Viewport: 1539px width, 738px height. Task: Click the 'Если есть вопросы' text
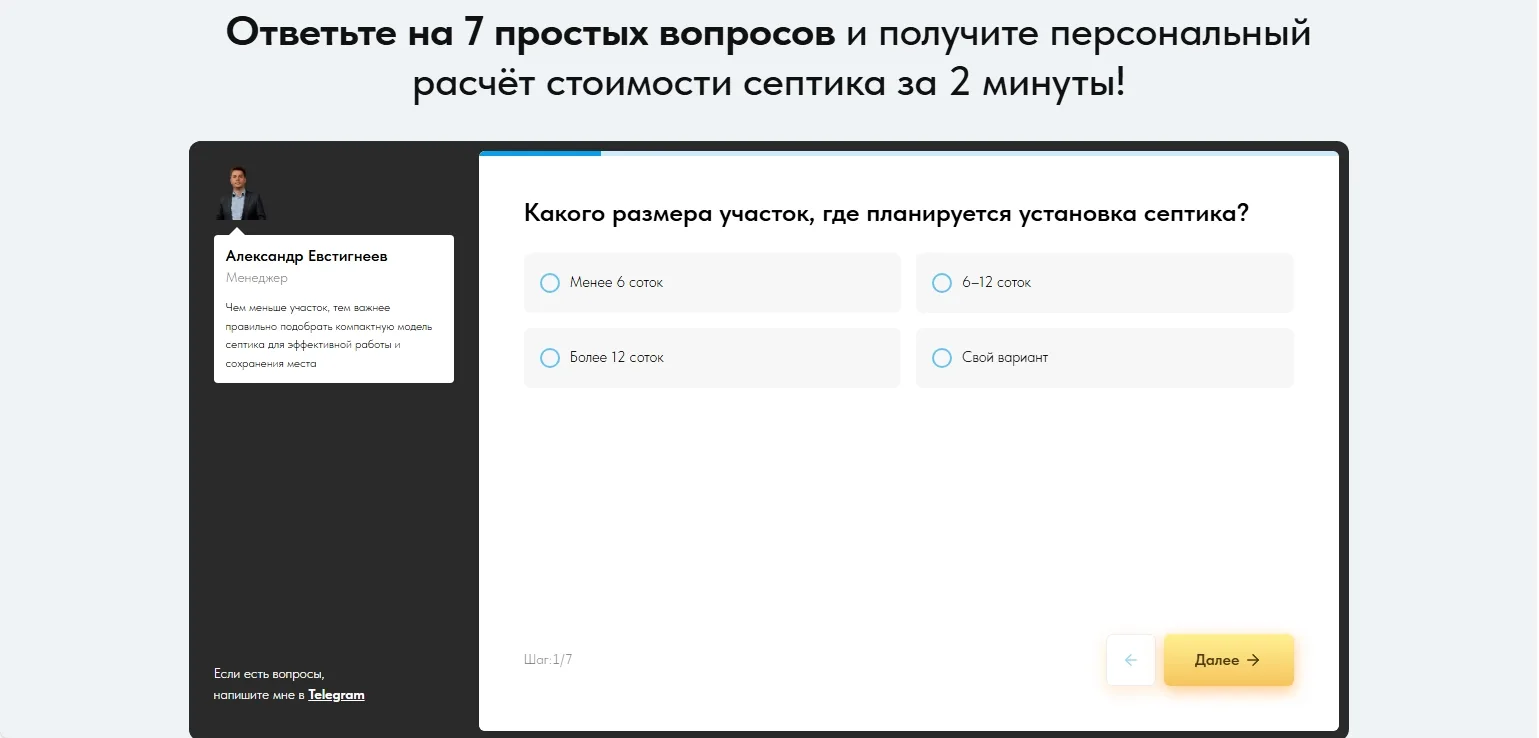[x=269, y=674]
